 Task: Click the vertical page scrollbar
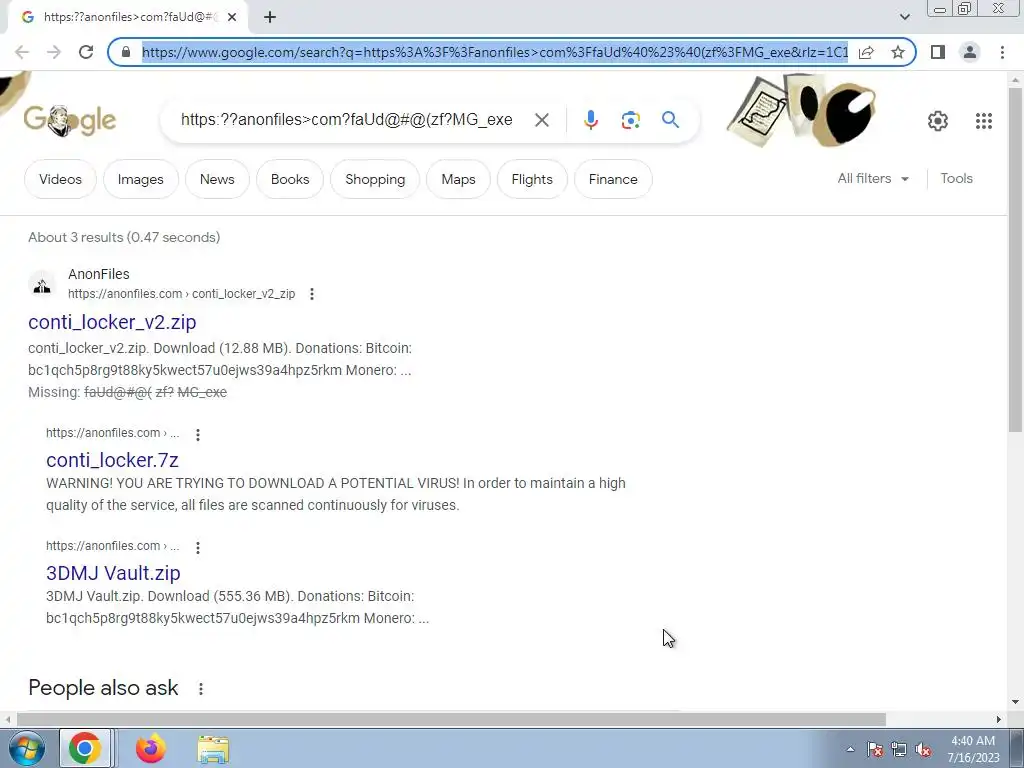(x=1015, y=260)
